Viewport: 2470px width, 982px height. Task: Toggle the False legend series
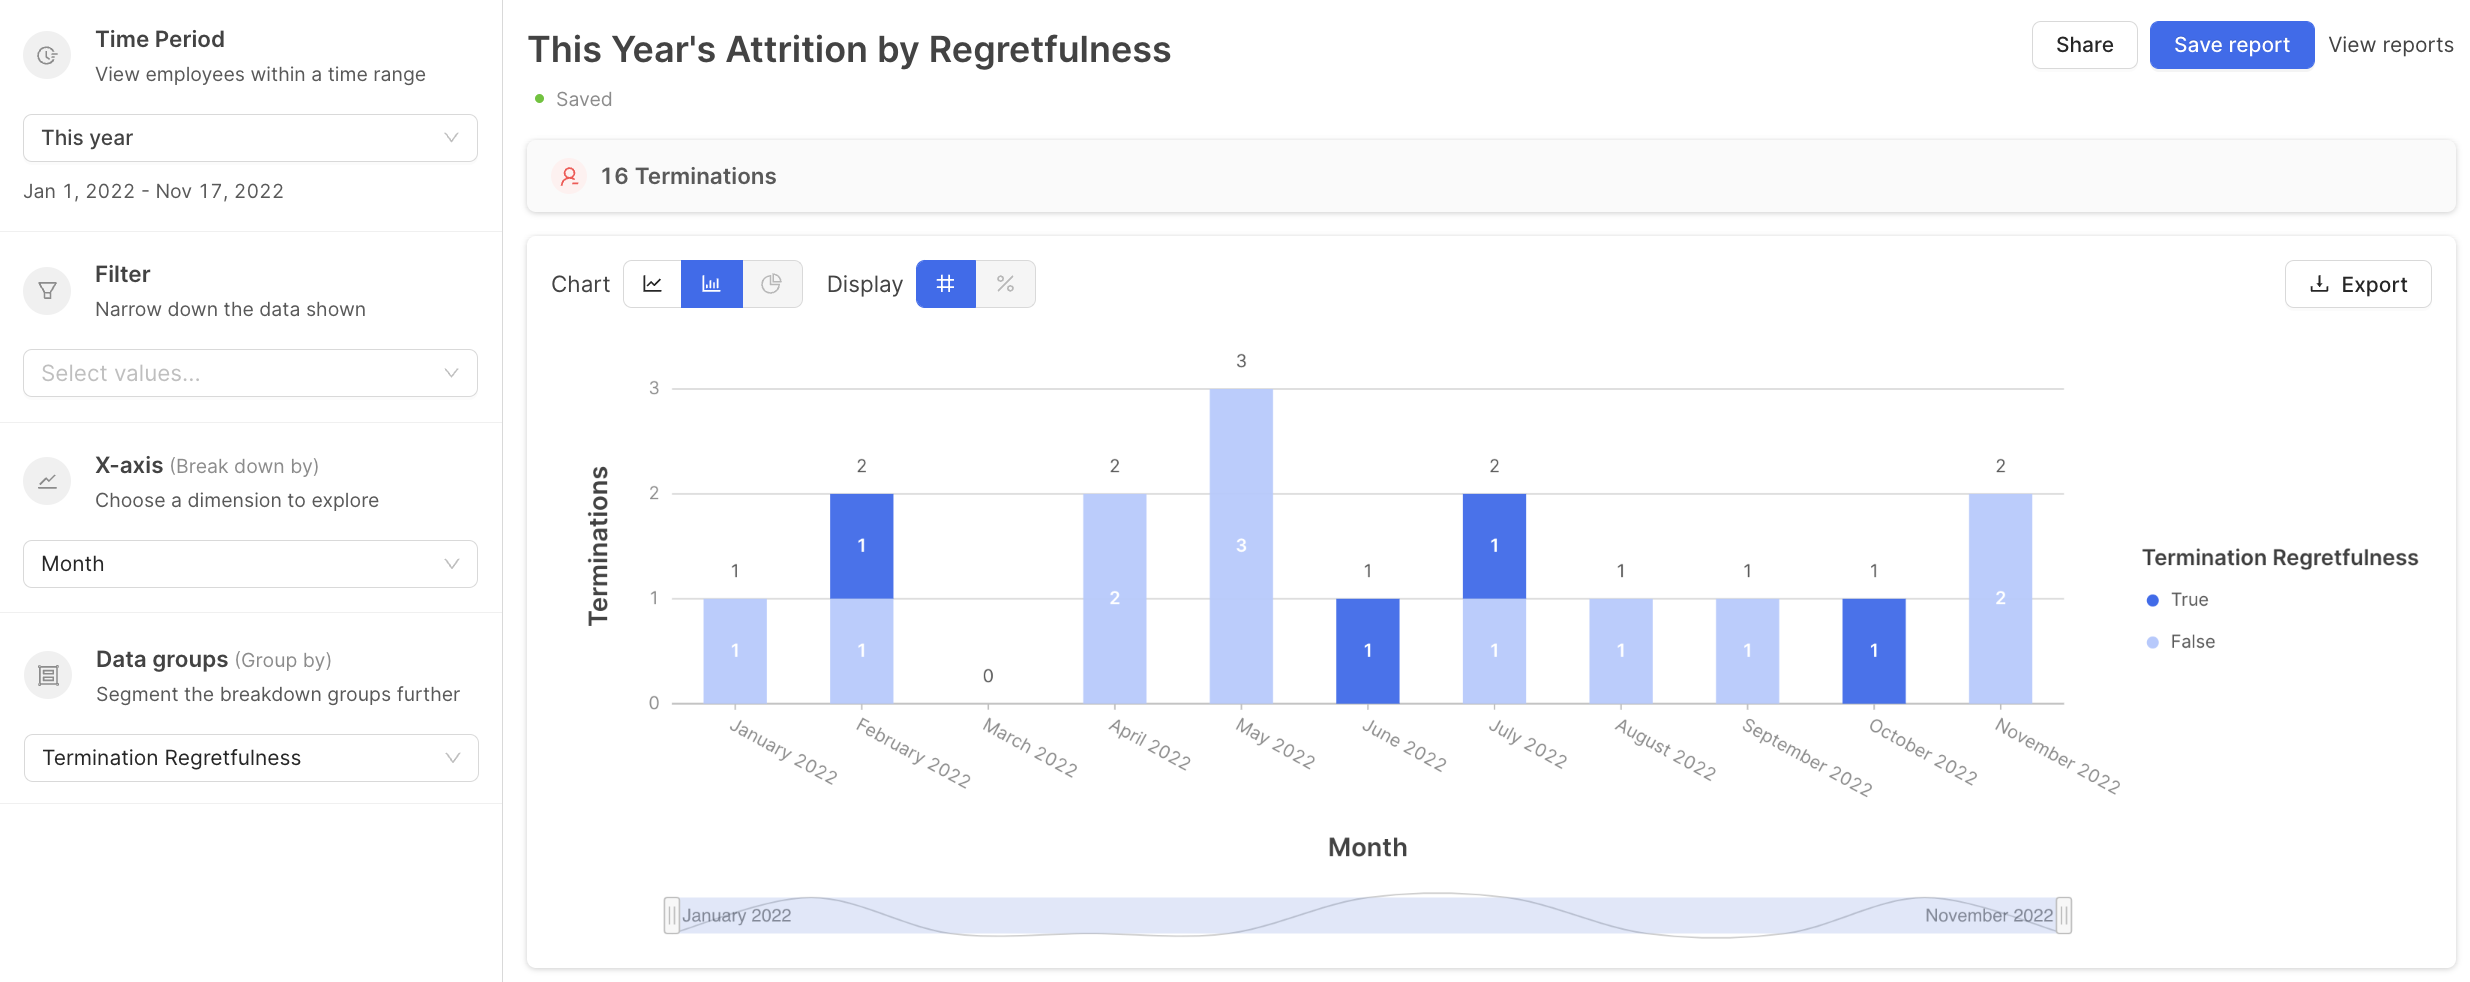coord(2181,642)
